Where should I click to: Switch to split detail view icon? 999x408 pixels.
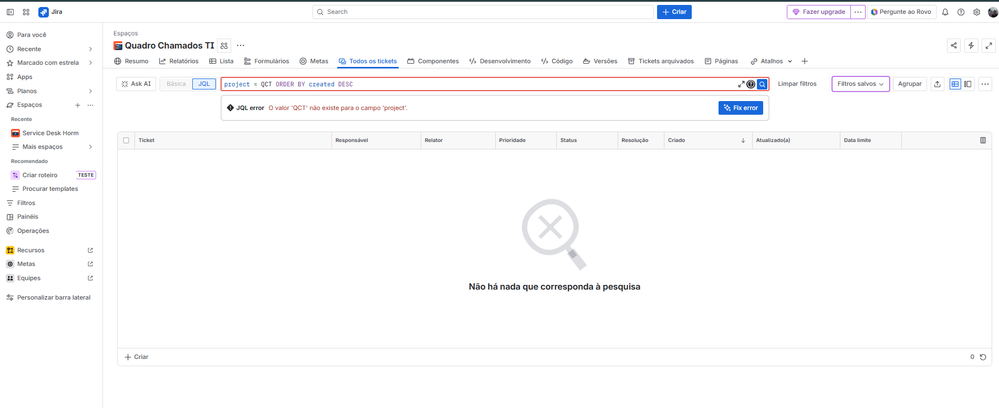968,84
